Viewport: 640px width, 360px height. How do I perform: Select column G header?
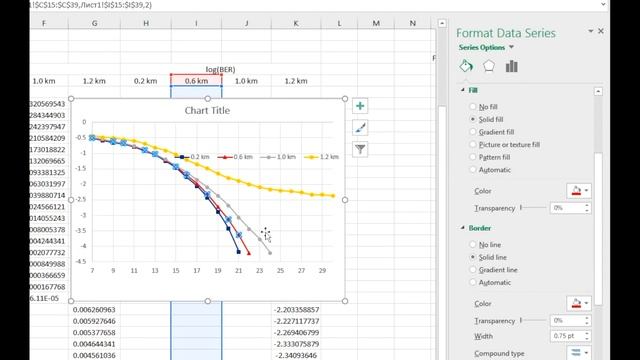coord(94,23)
